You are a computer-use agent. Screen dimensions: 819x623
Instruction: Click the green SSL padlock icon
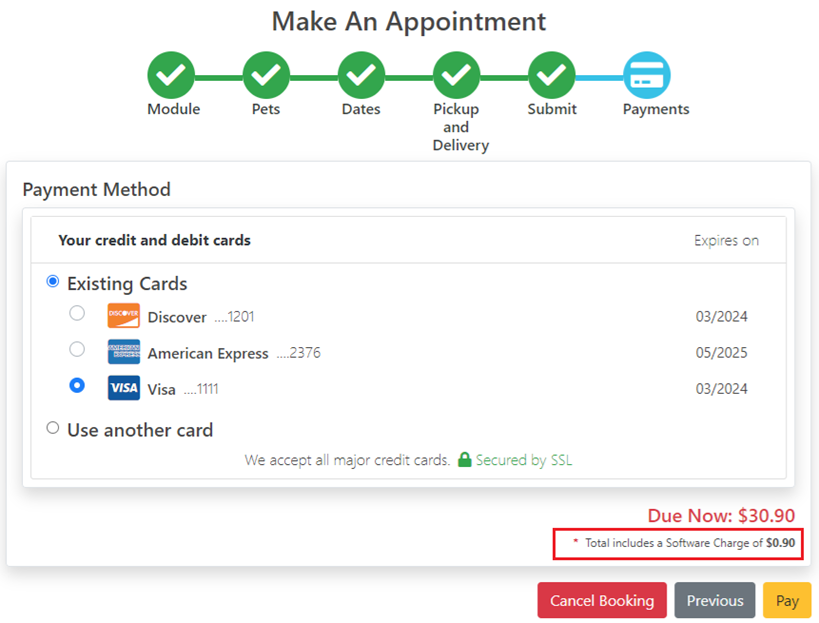464,460
